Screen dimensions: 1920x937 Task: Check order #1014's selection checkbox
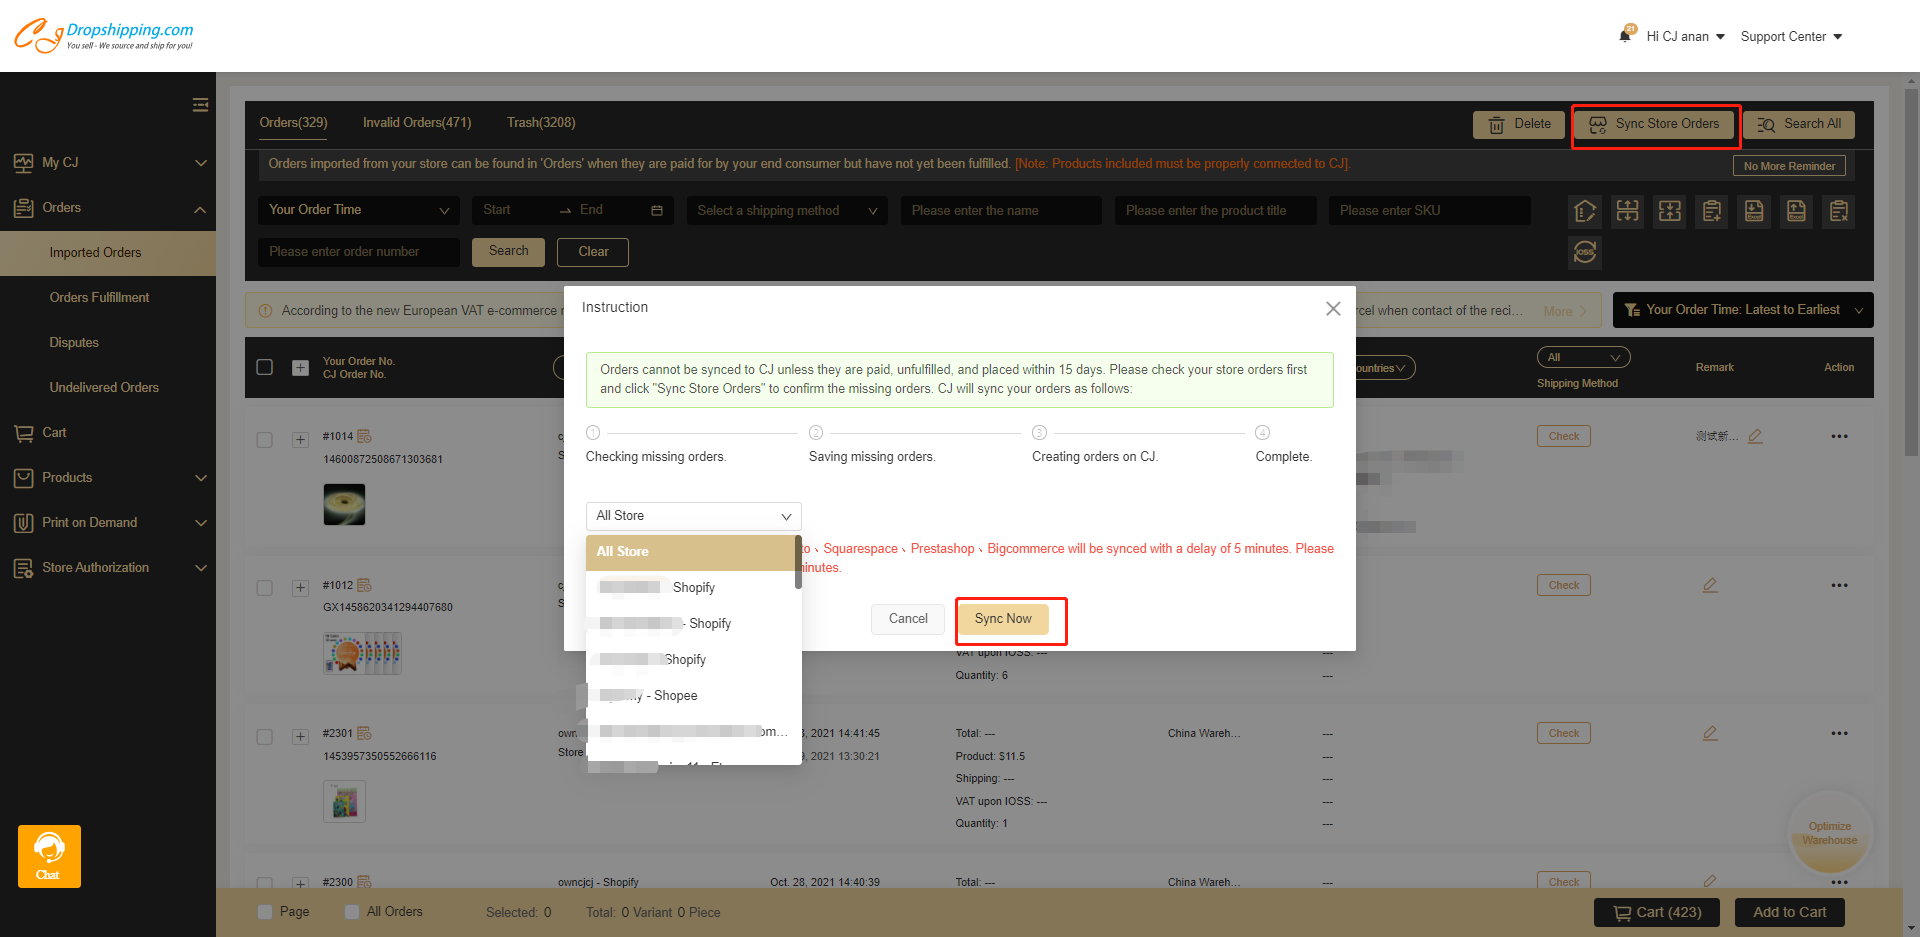click(264, 439)
